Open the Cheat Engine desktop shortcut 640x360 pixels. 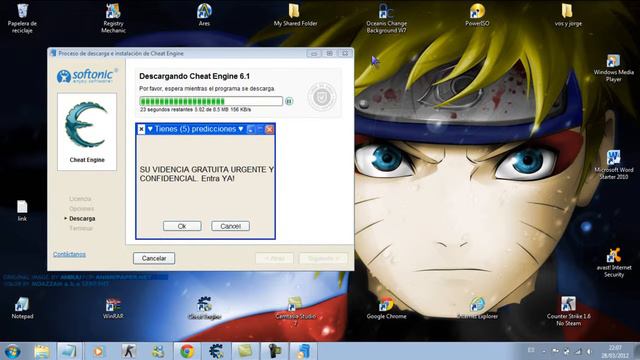[x=204, y=308]
